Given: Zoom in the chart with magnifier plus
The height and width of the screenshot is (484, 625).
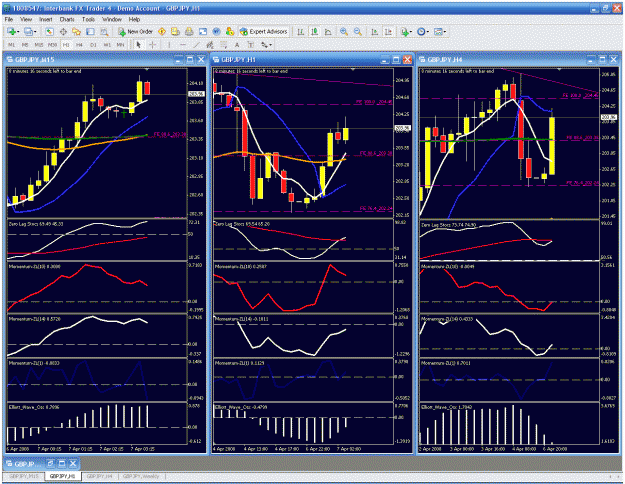Looking at the screenshot, I should click(x=344, y=31).
